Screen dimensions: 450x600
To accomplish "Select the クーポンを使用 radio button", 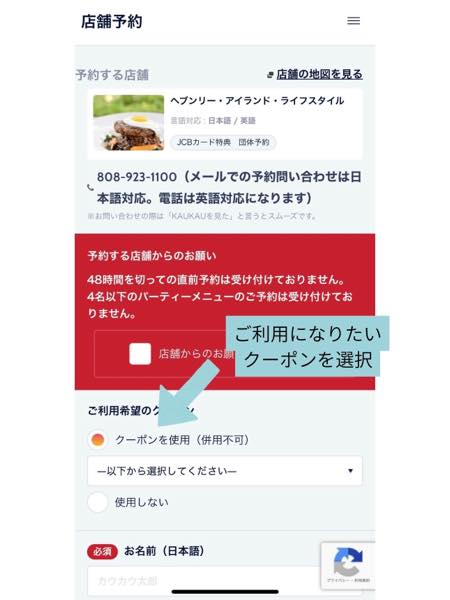I will [98, 439].
